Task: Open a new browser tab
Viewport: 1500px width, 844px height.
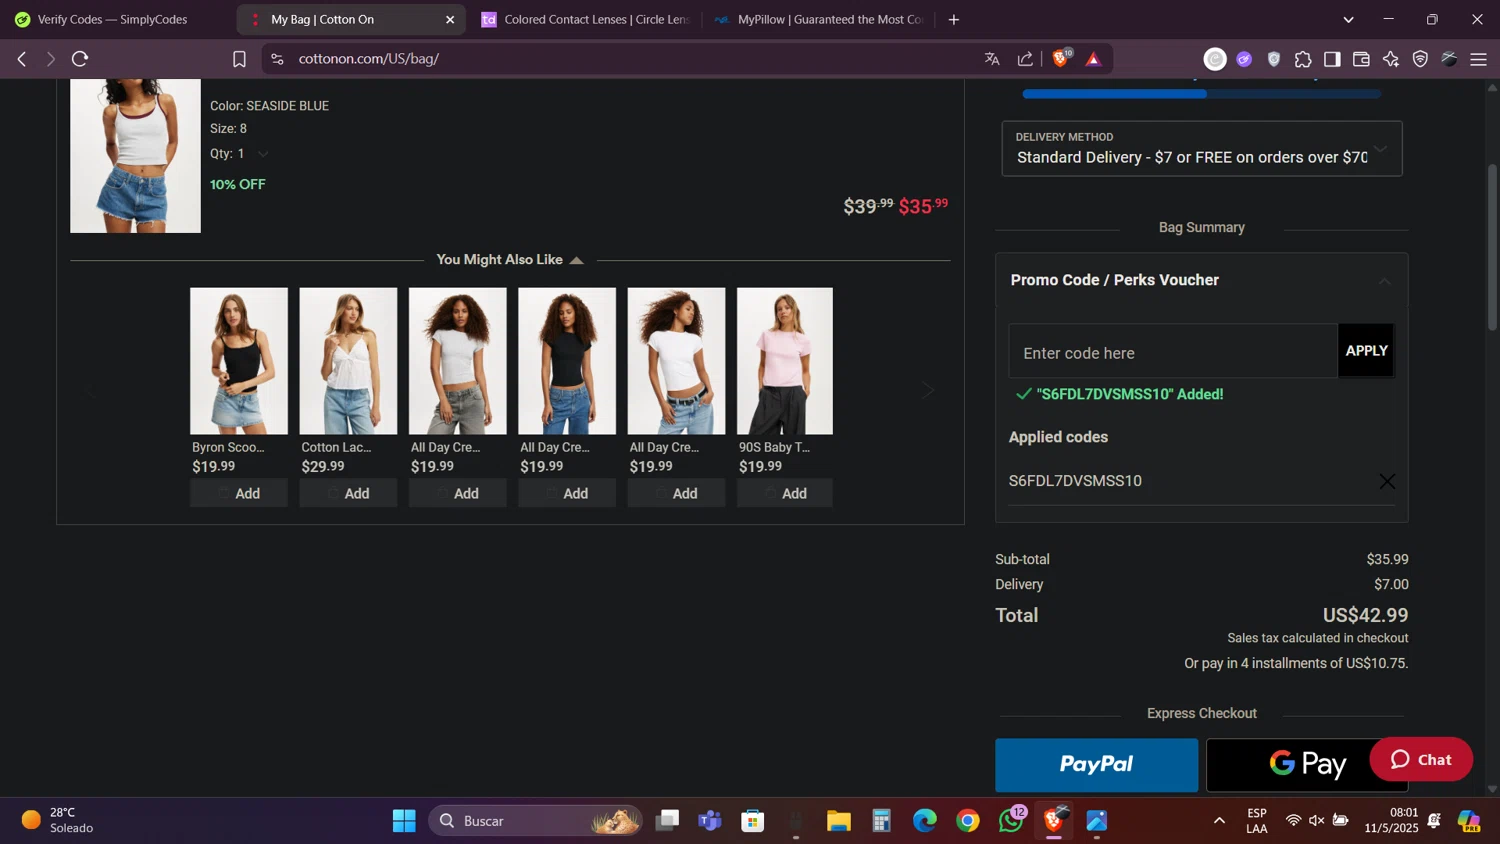Action: (954, 19)
